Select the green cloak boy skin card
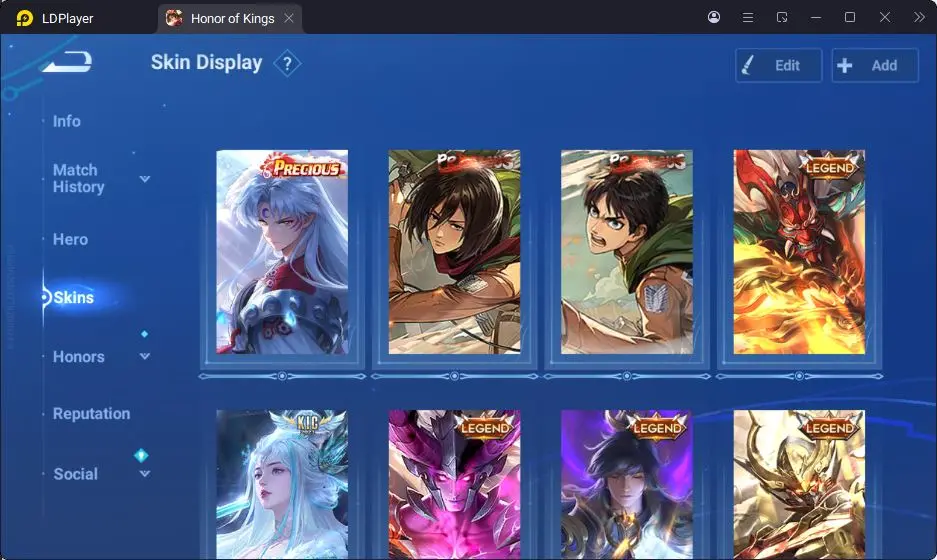Image resolution: width=937 pixels, height=560 pixels. point(627,252)
